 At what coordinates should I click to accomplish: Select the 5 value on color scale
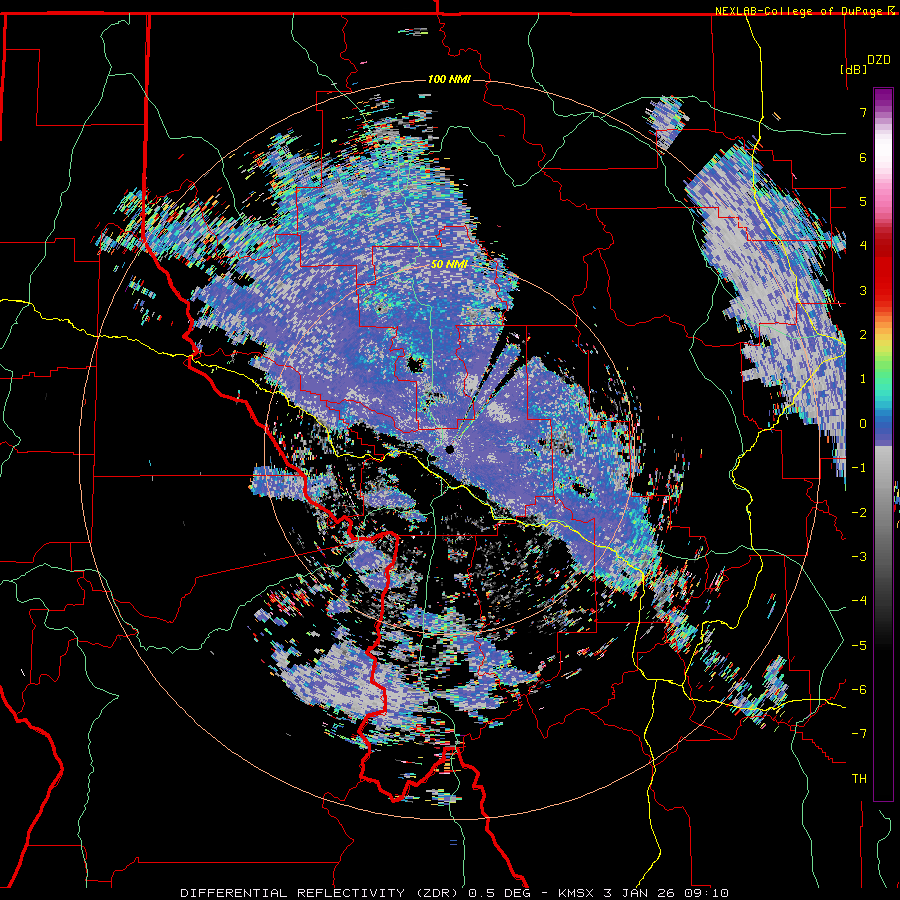coord(863,201)
